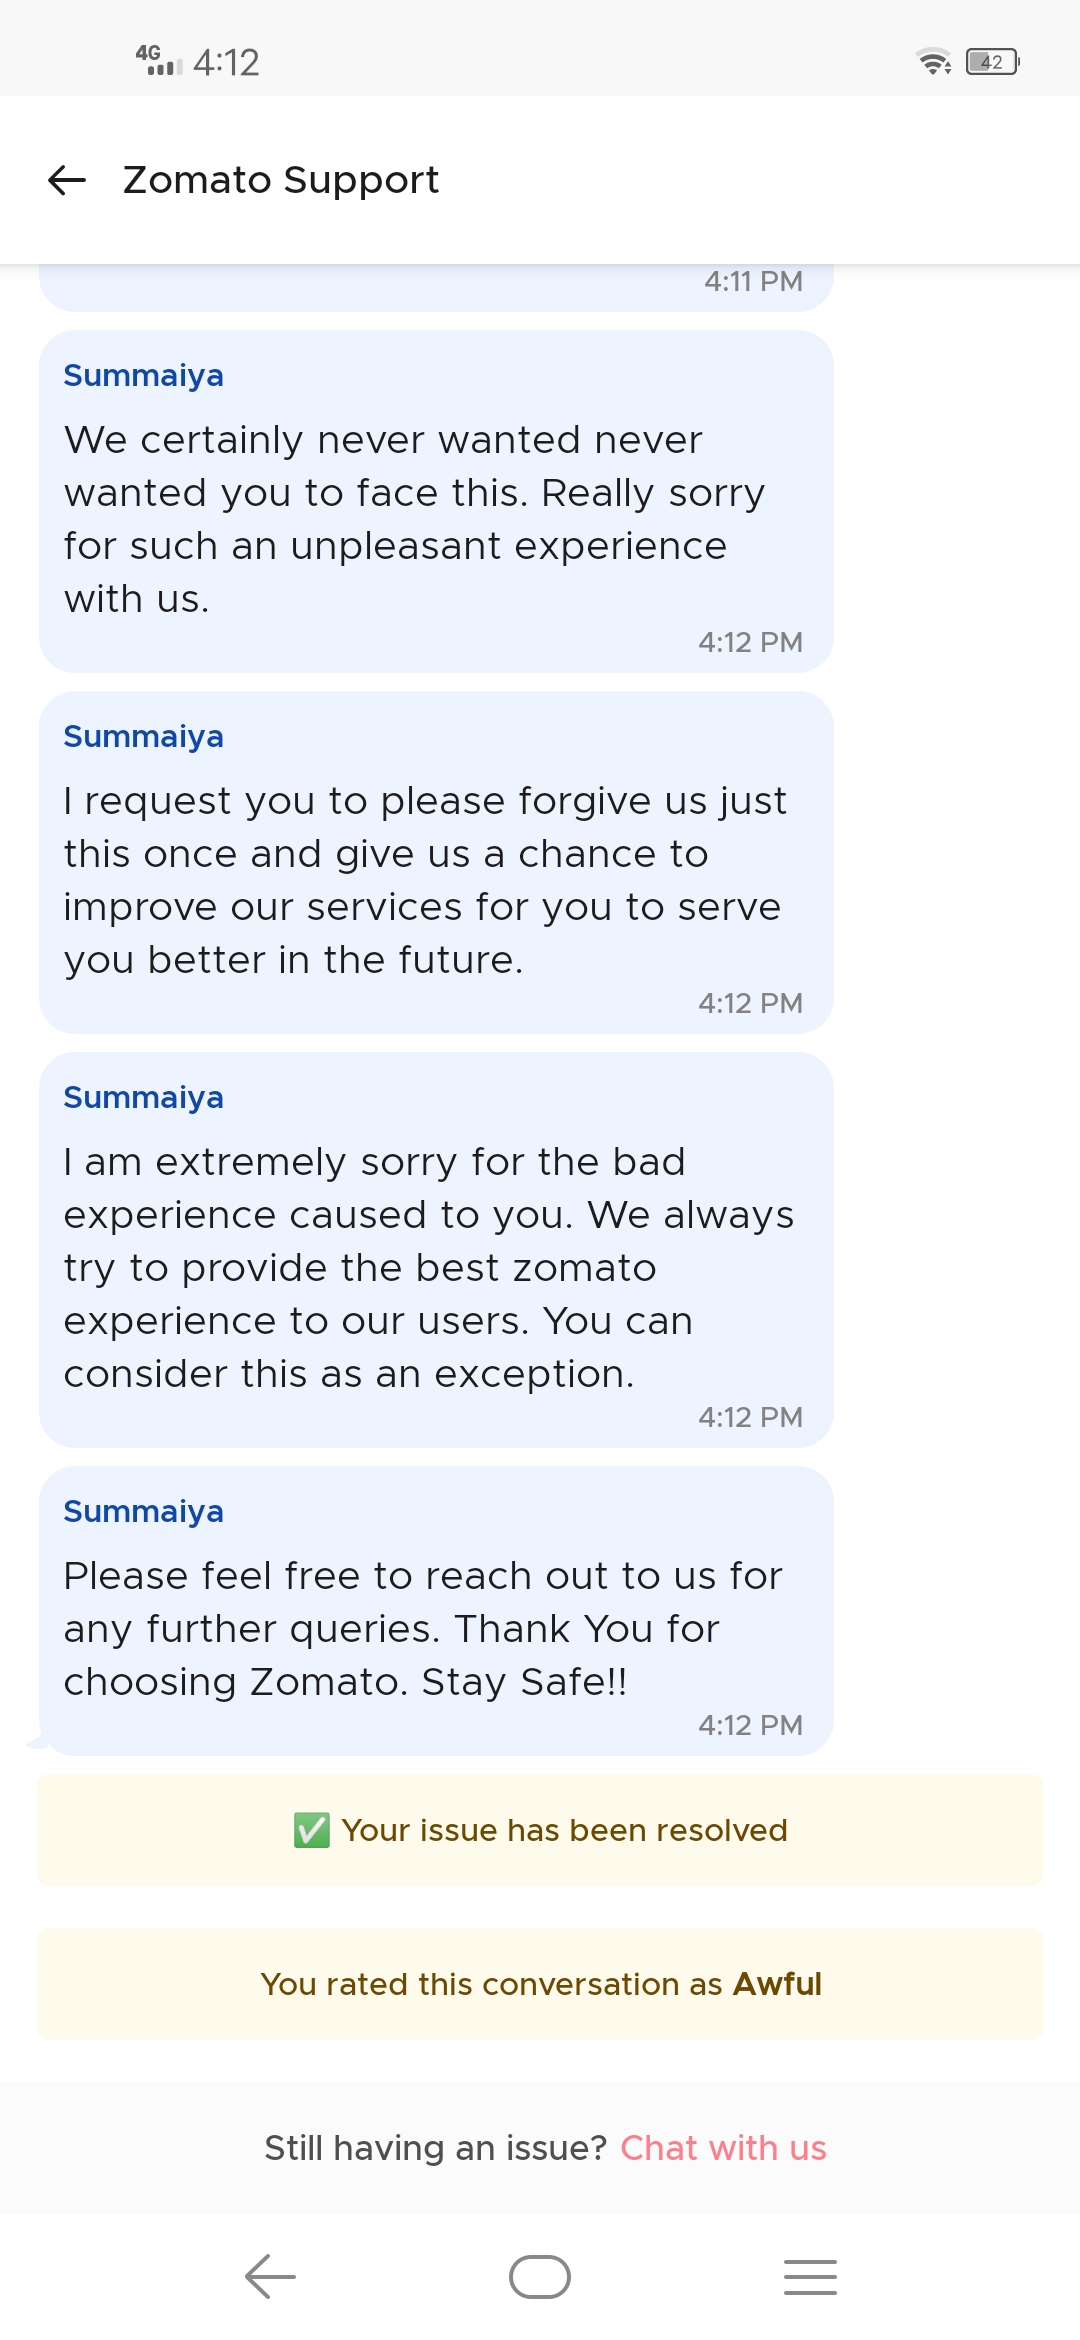1080x2340 pixels.
Task: Open the recent apps menu button
Action: [810, 2277]
